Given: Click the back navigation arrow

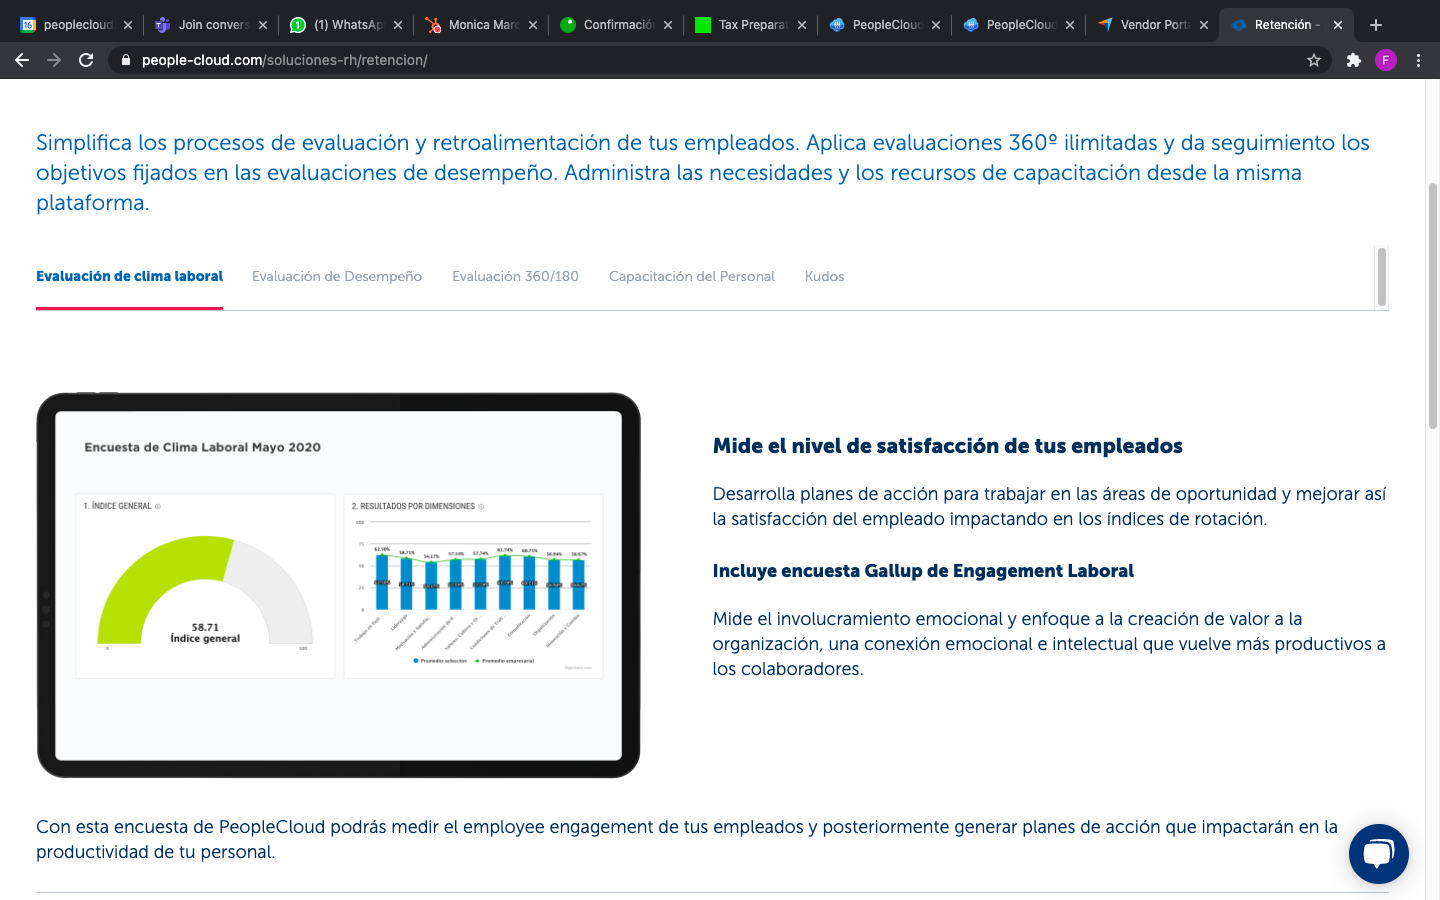Looking at the screenshot, I should coord(21,60).
